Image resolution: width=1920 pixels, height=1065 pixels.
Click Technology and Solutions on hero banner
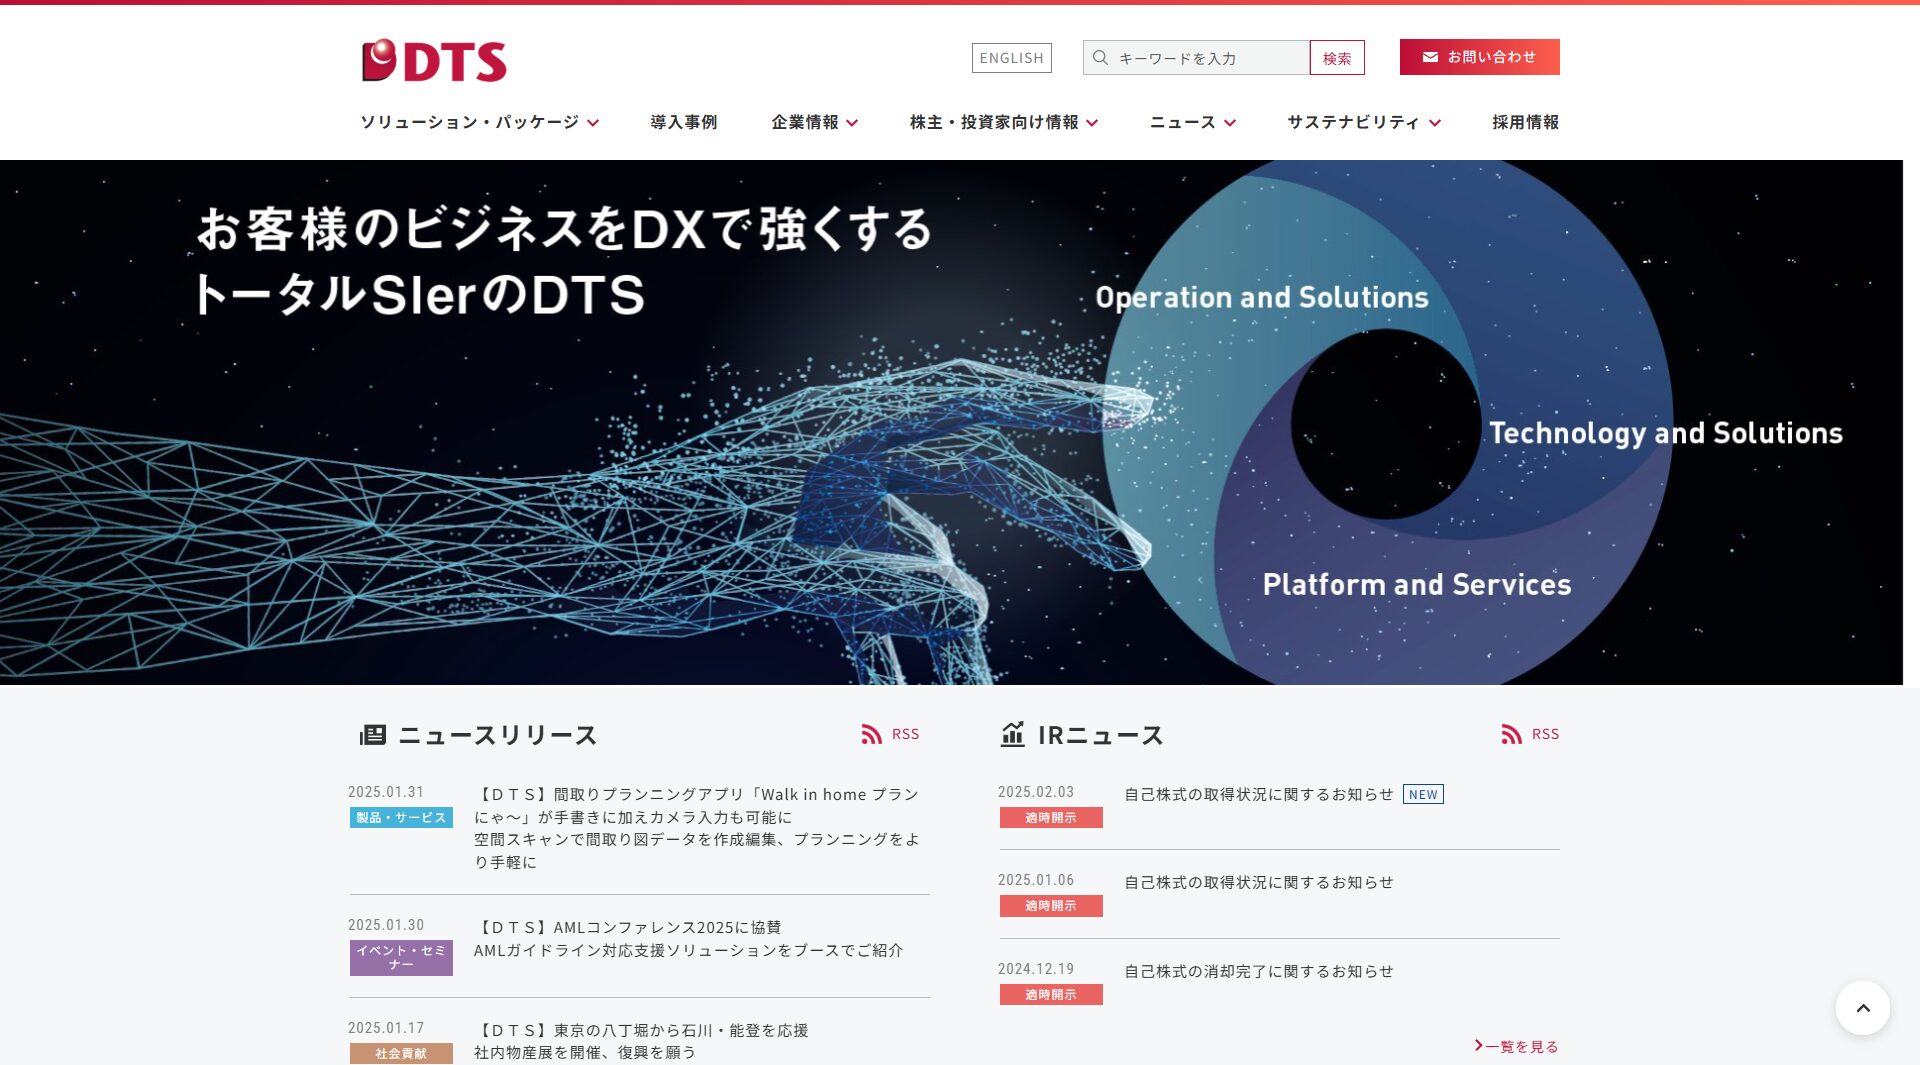click(x=1666, y=433)
